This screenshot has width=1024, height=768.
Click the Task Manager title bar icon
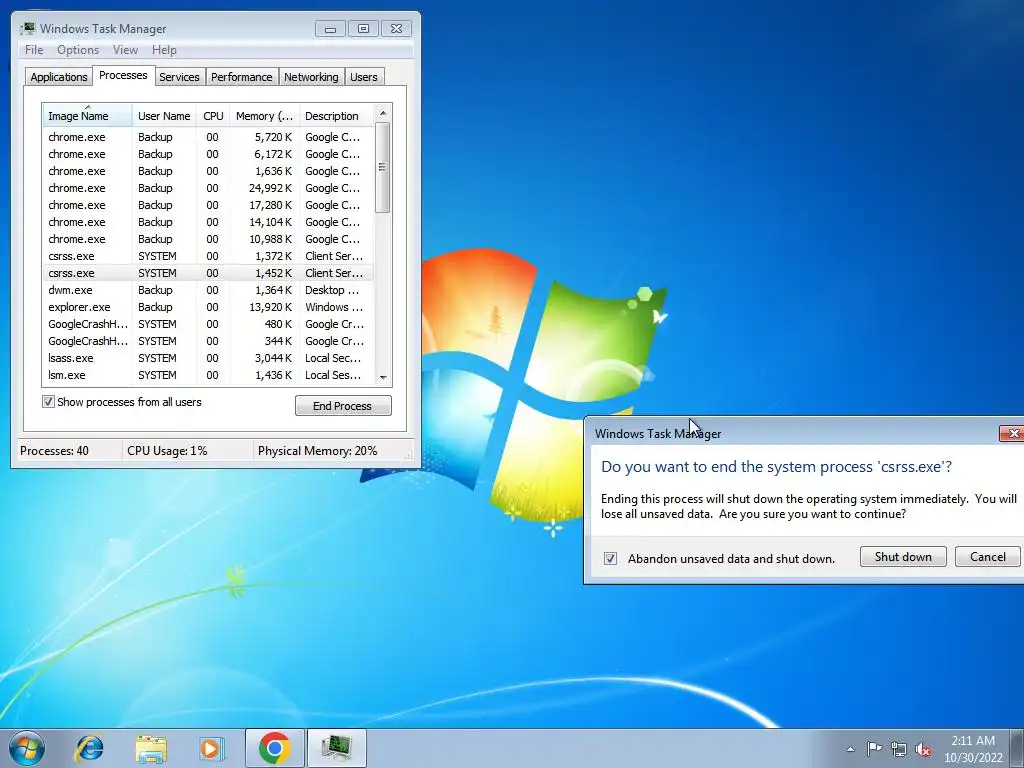point(27,28)
